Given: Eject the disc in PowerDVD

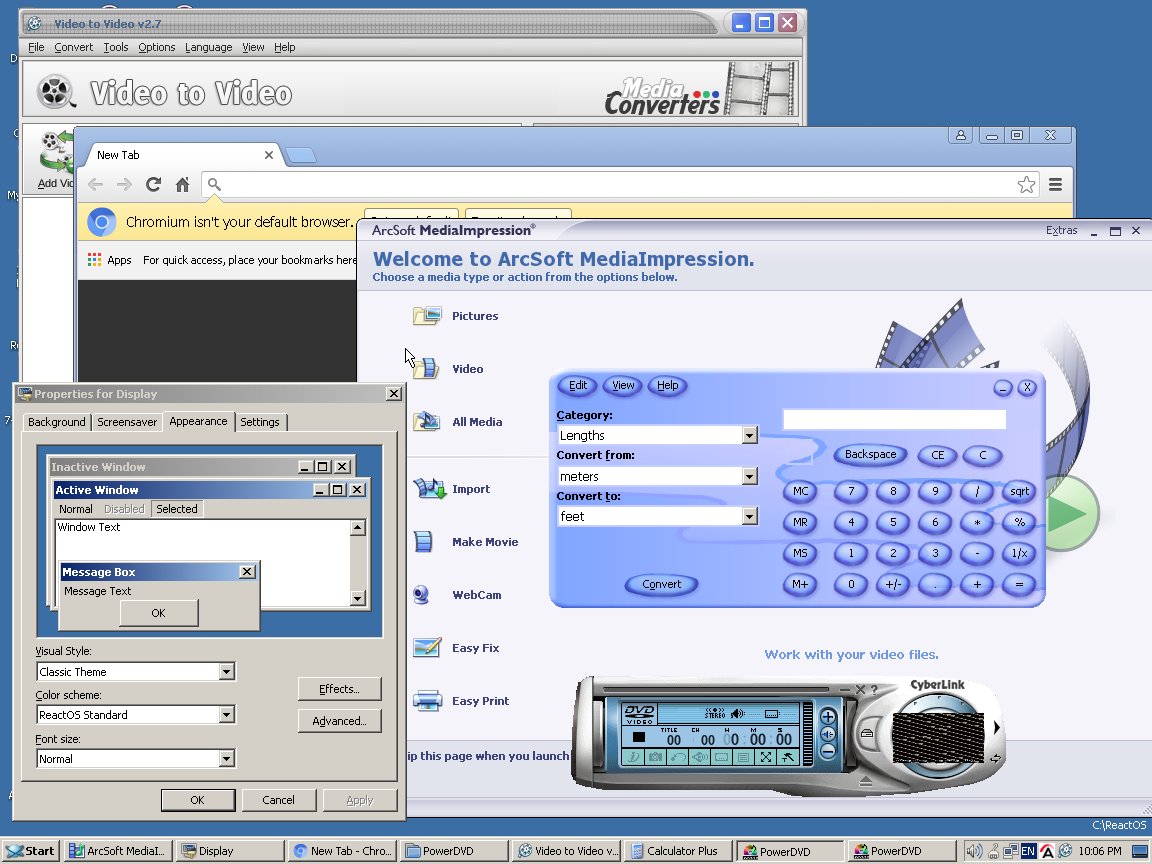Looking at the screenshot, I should [x=865, y=782].
